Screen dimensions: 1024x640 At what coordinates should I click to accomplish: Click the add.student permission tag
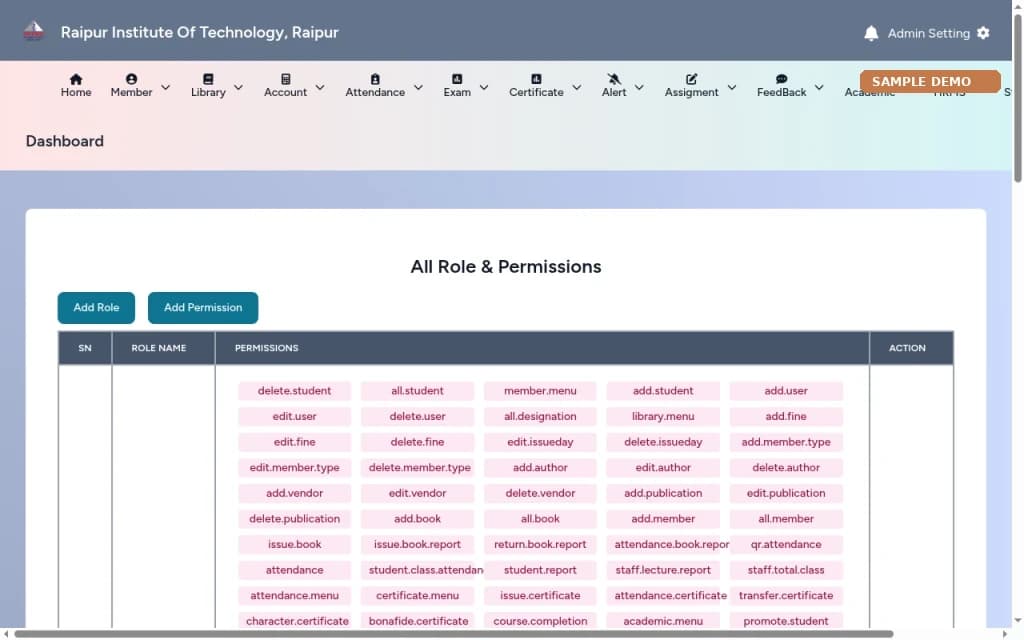[663, 391]
